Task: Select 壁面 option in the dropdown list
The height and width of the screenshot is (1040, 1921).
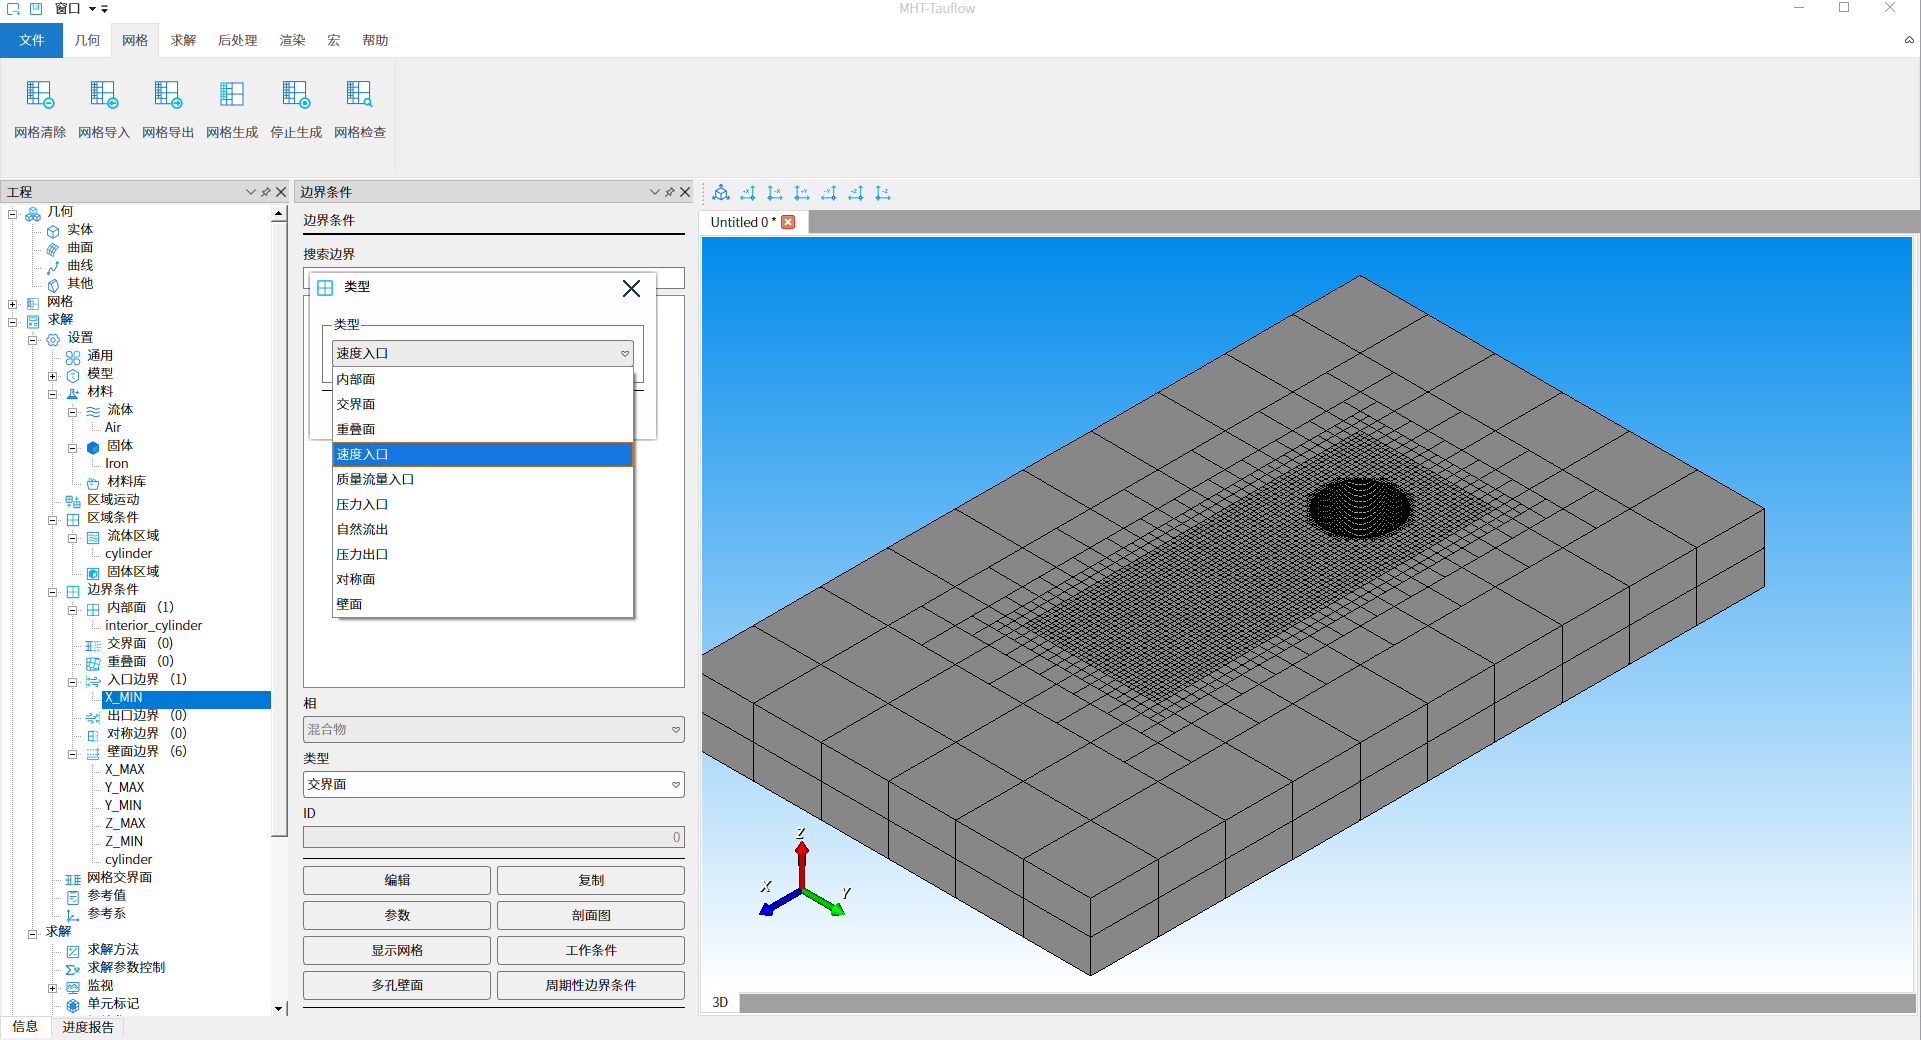Action: (x=349, y=604)
